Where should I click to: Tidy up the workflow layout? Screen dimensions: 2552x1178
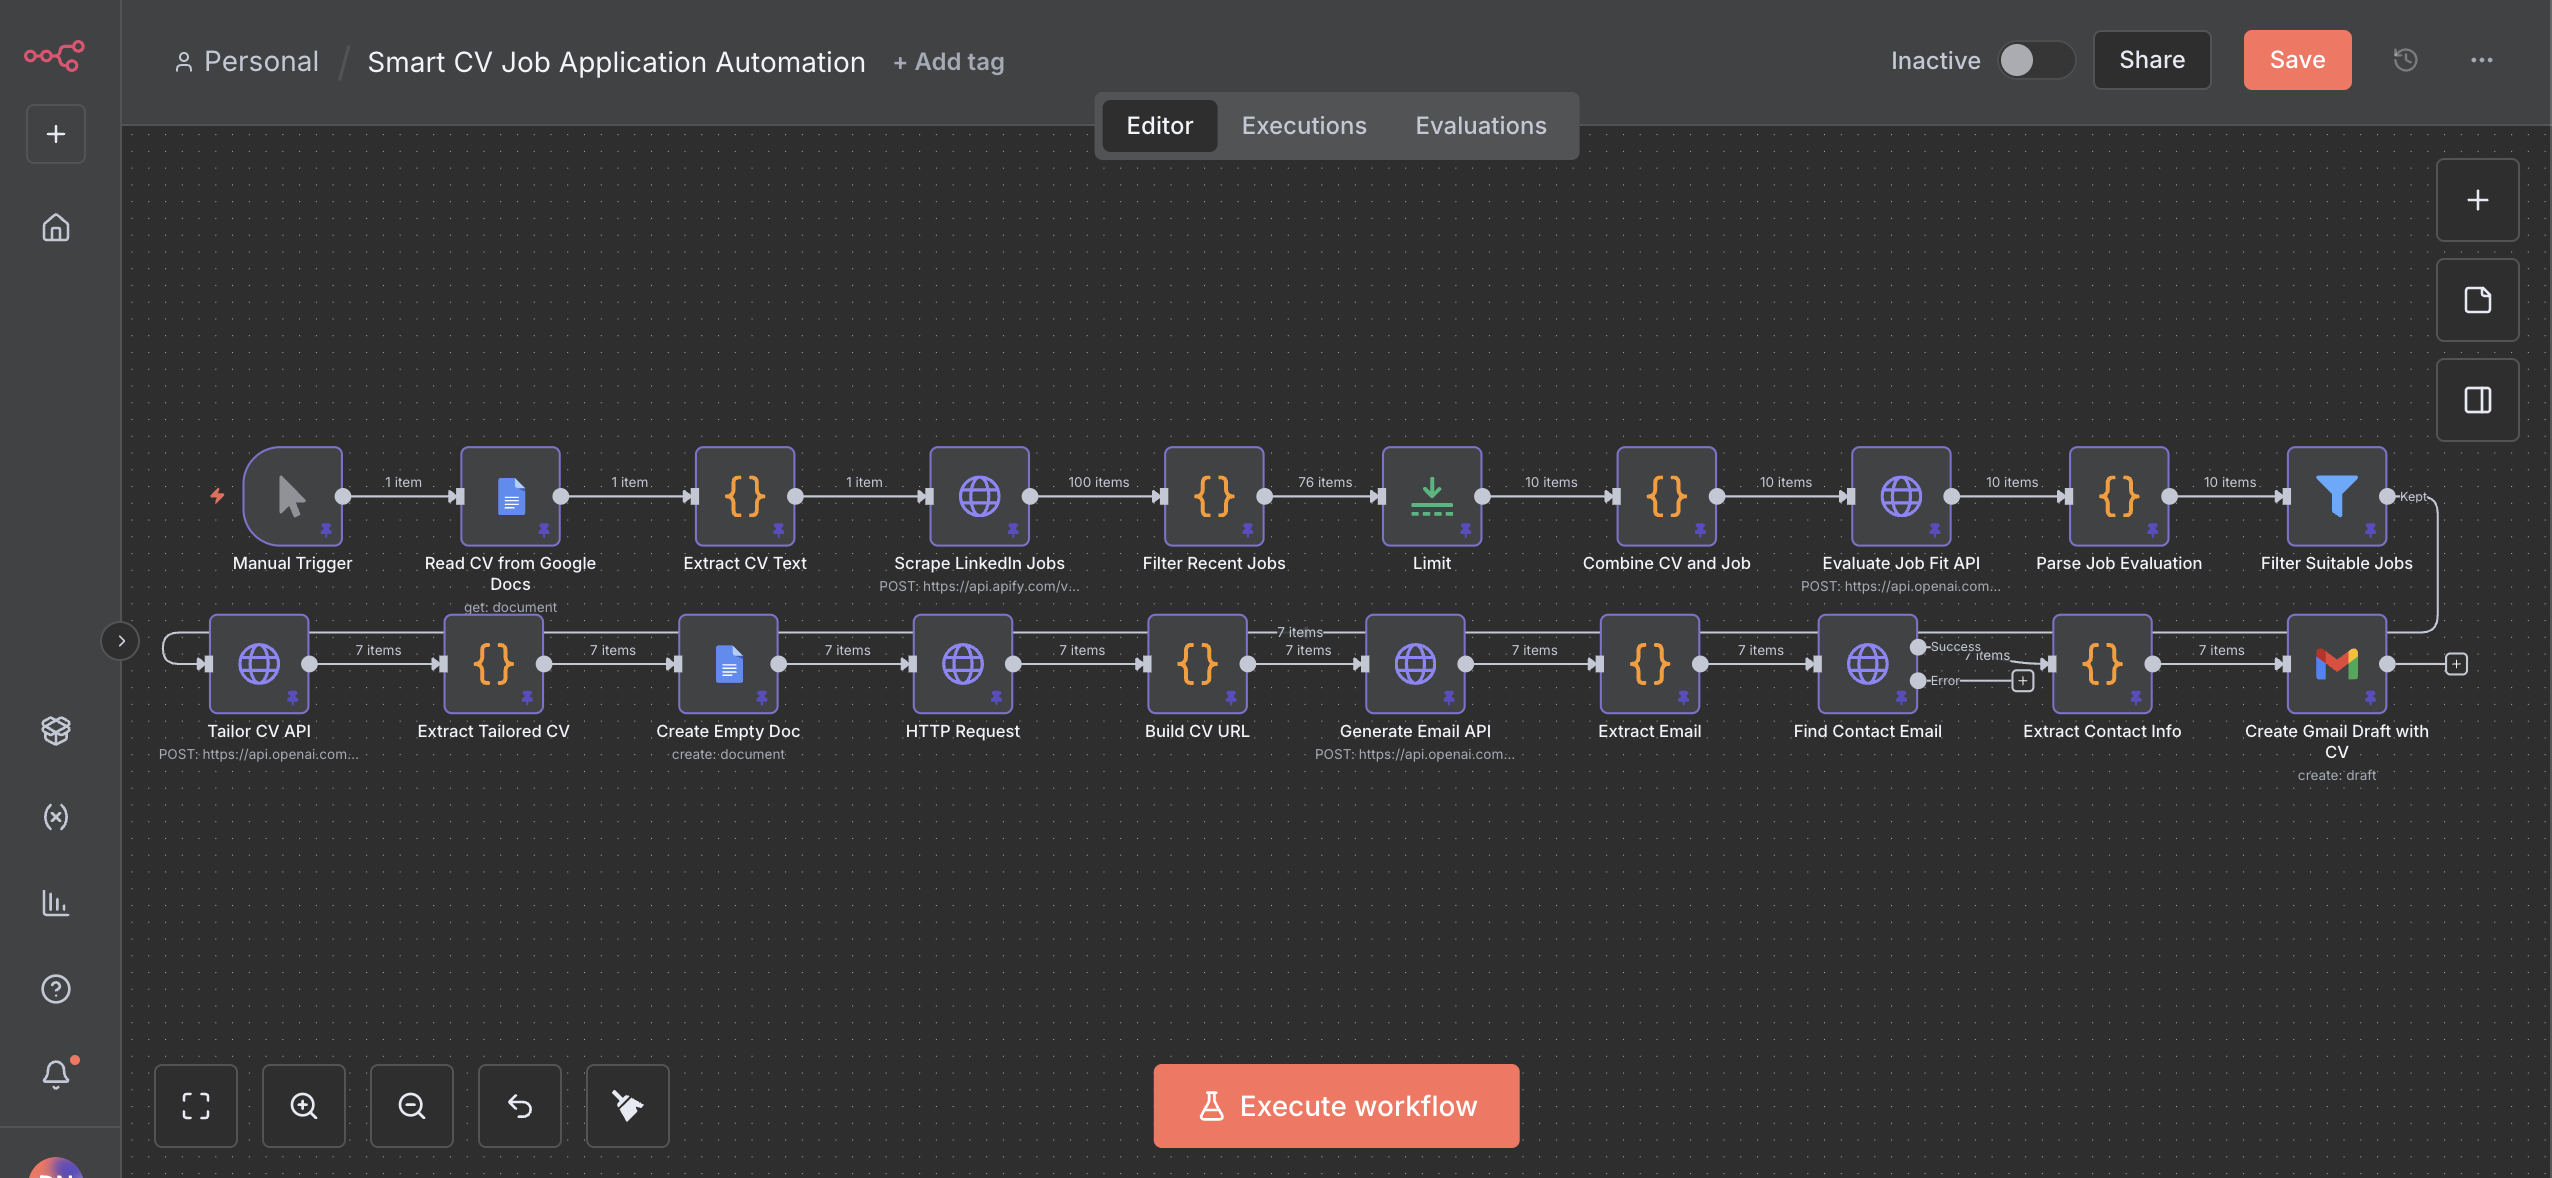coord(627,1106)
